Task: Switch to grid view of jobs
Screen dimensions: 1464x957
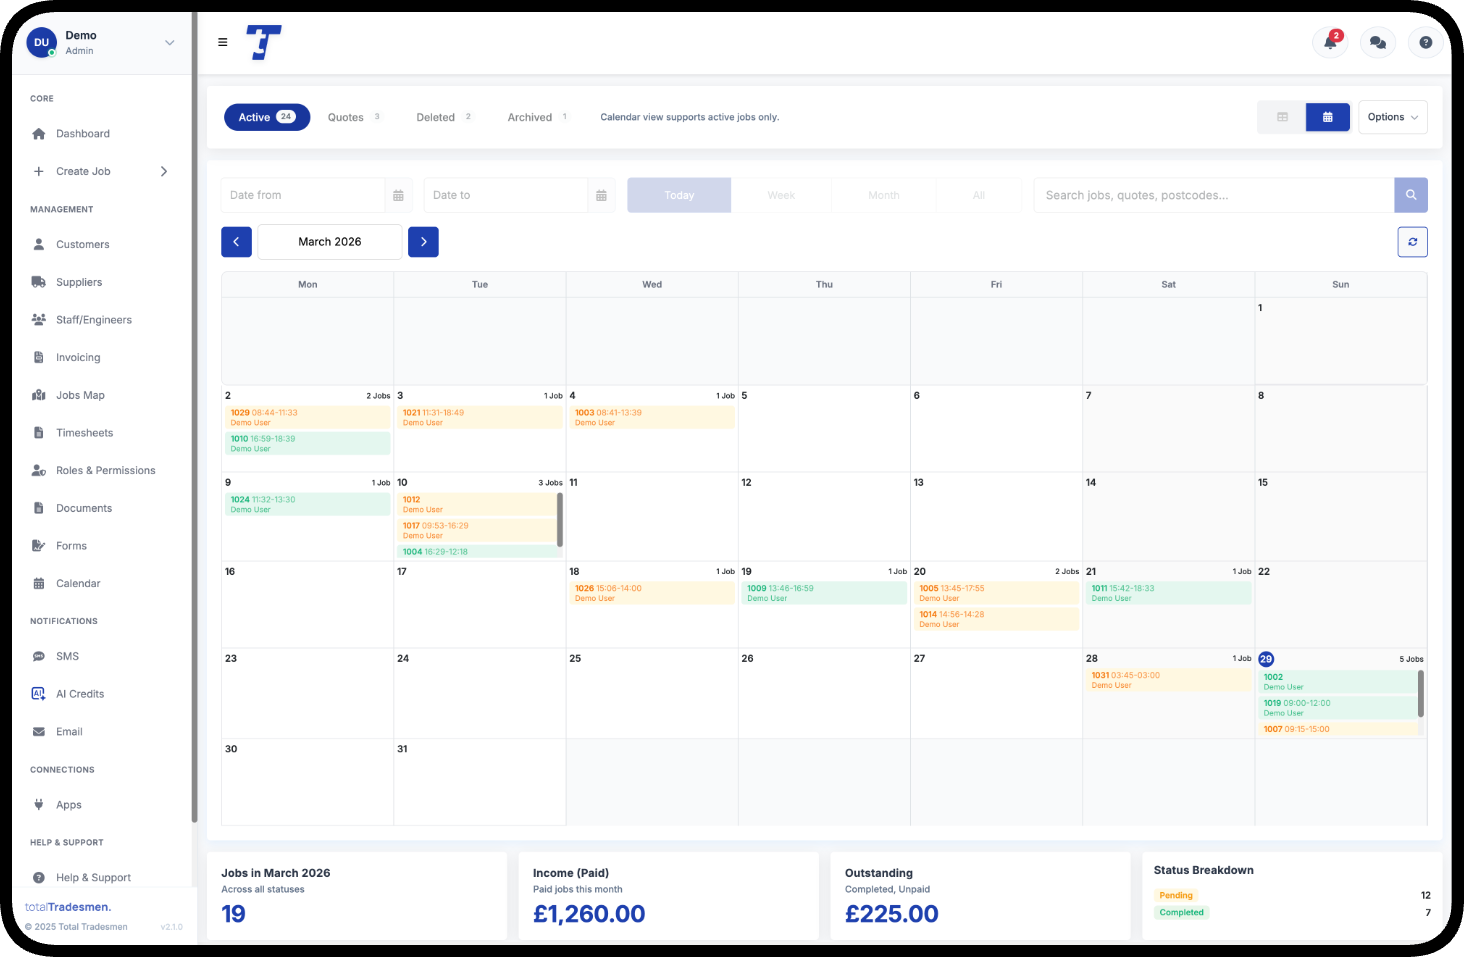Action: click(x=1281, y=117)
